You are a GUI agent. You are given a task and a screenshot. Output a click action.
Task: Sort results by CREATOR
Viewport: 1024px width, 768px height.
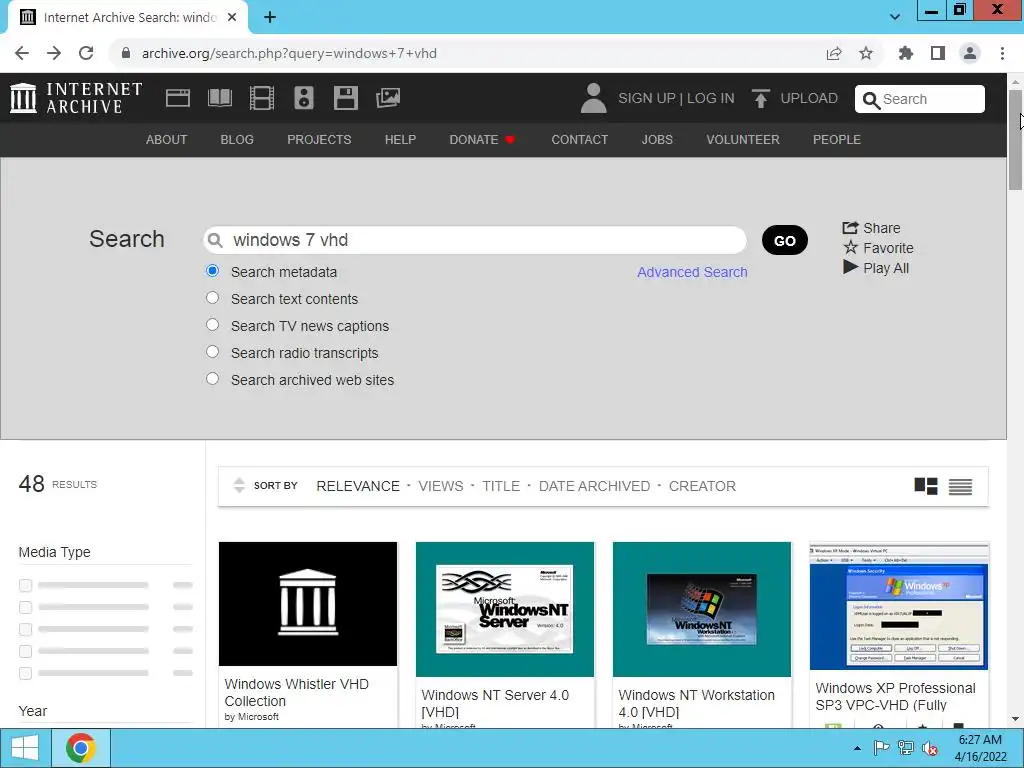[x=702, y=486]
